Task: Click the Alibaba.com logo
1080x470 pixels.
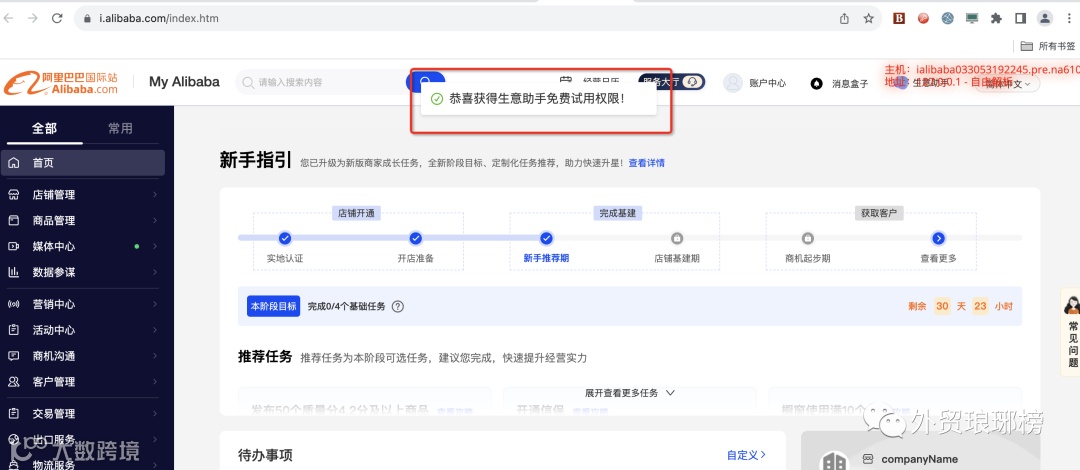Action: coord(61,82)
